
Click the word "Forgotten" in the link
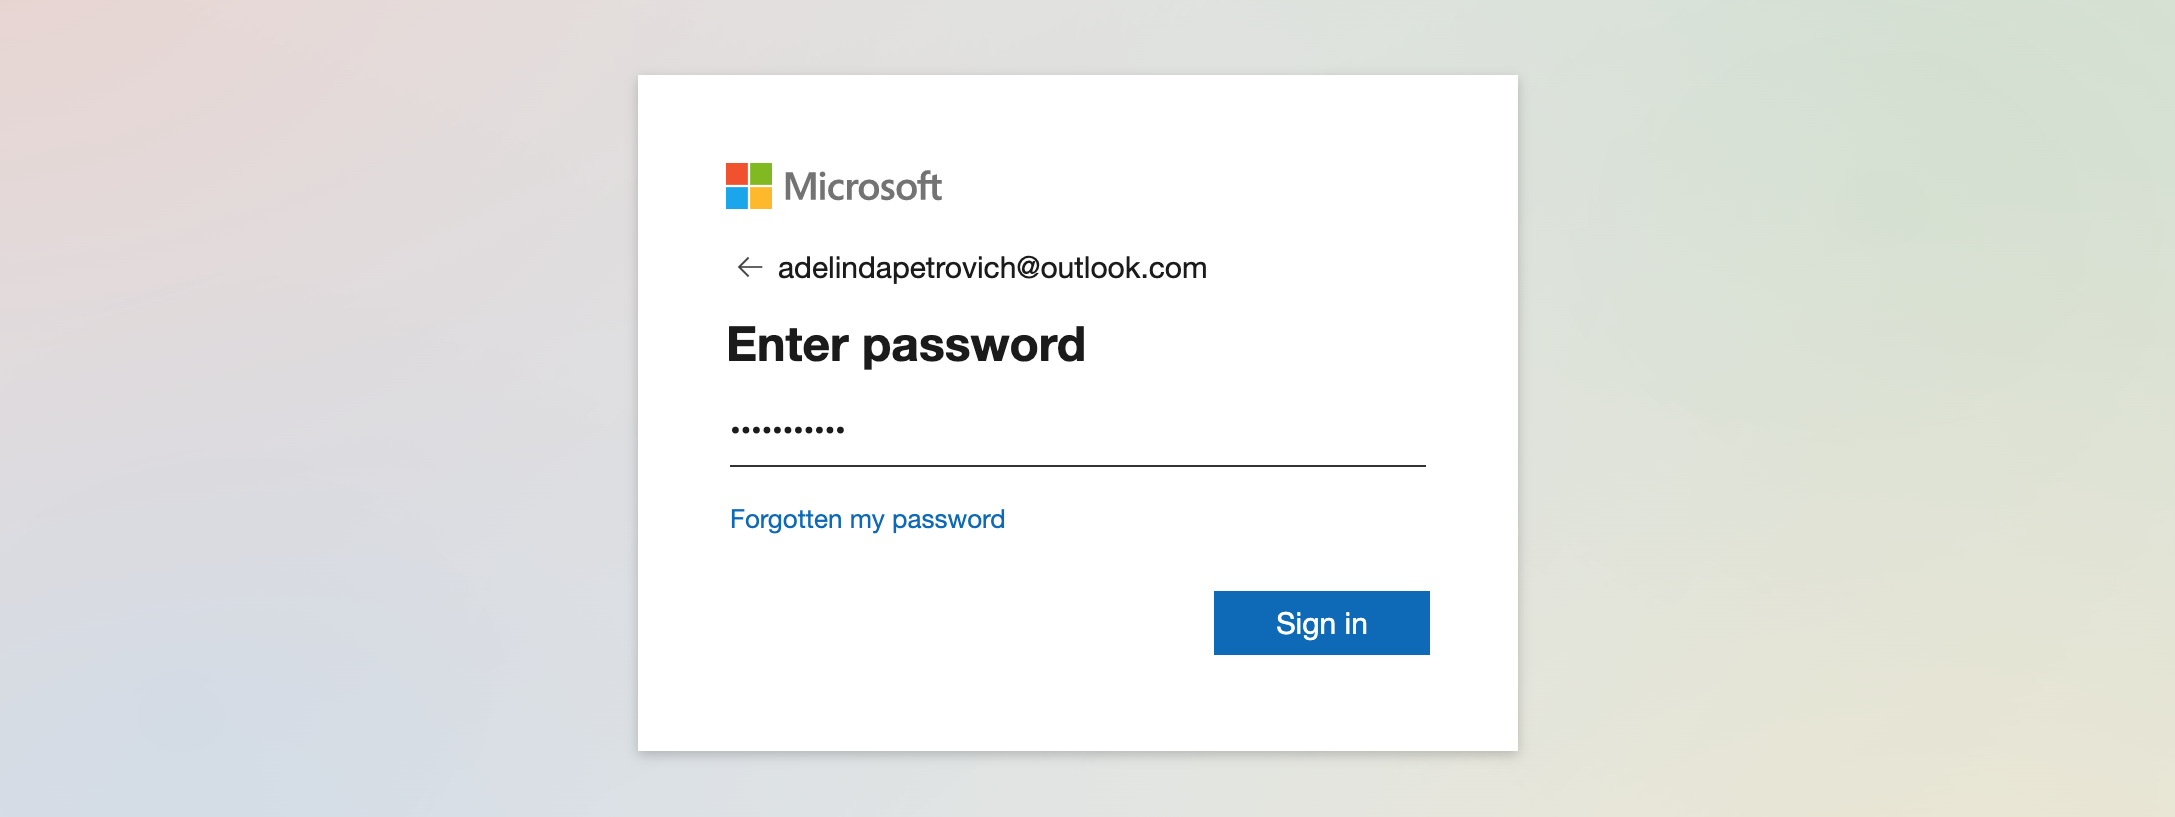tap(786, 519)
